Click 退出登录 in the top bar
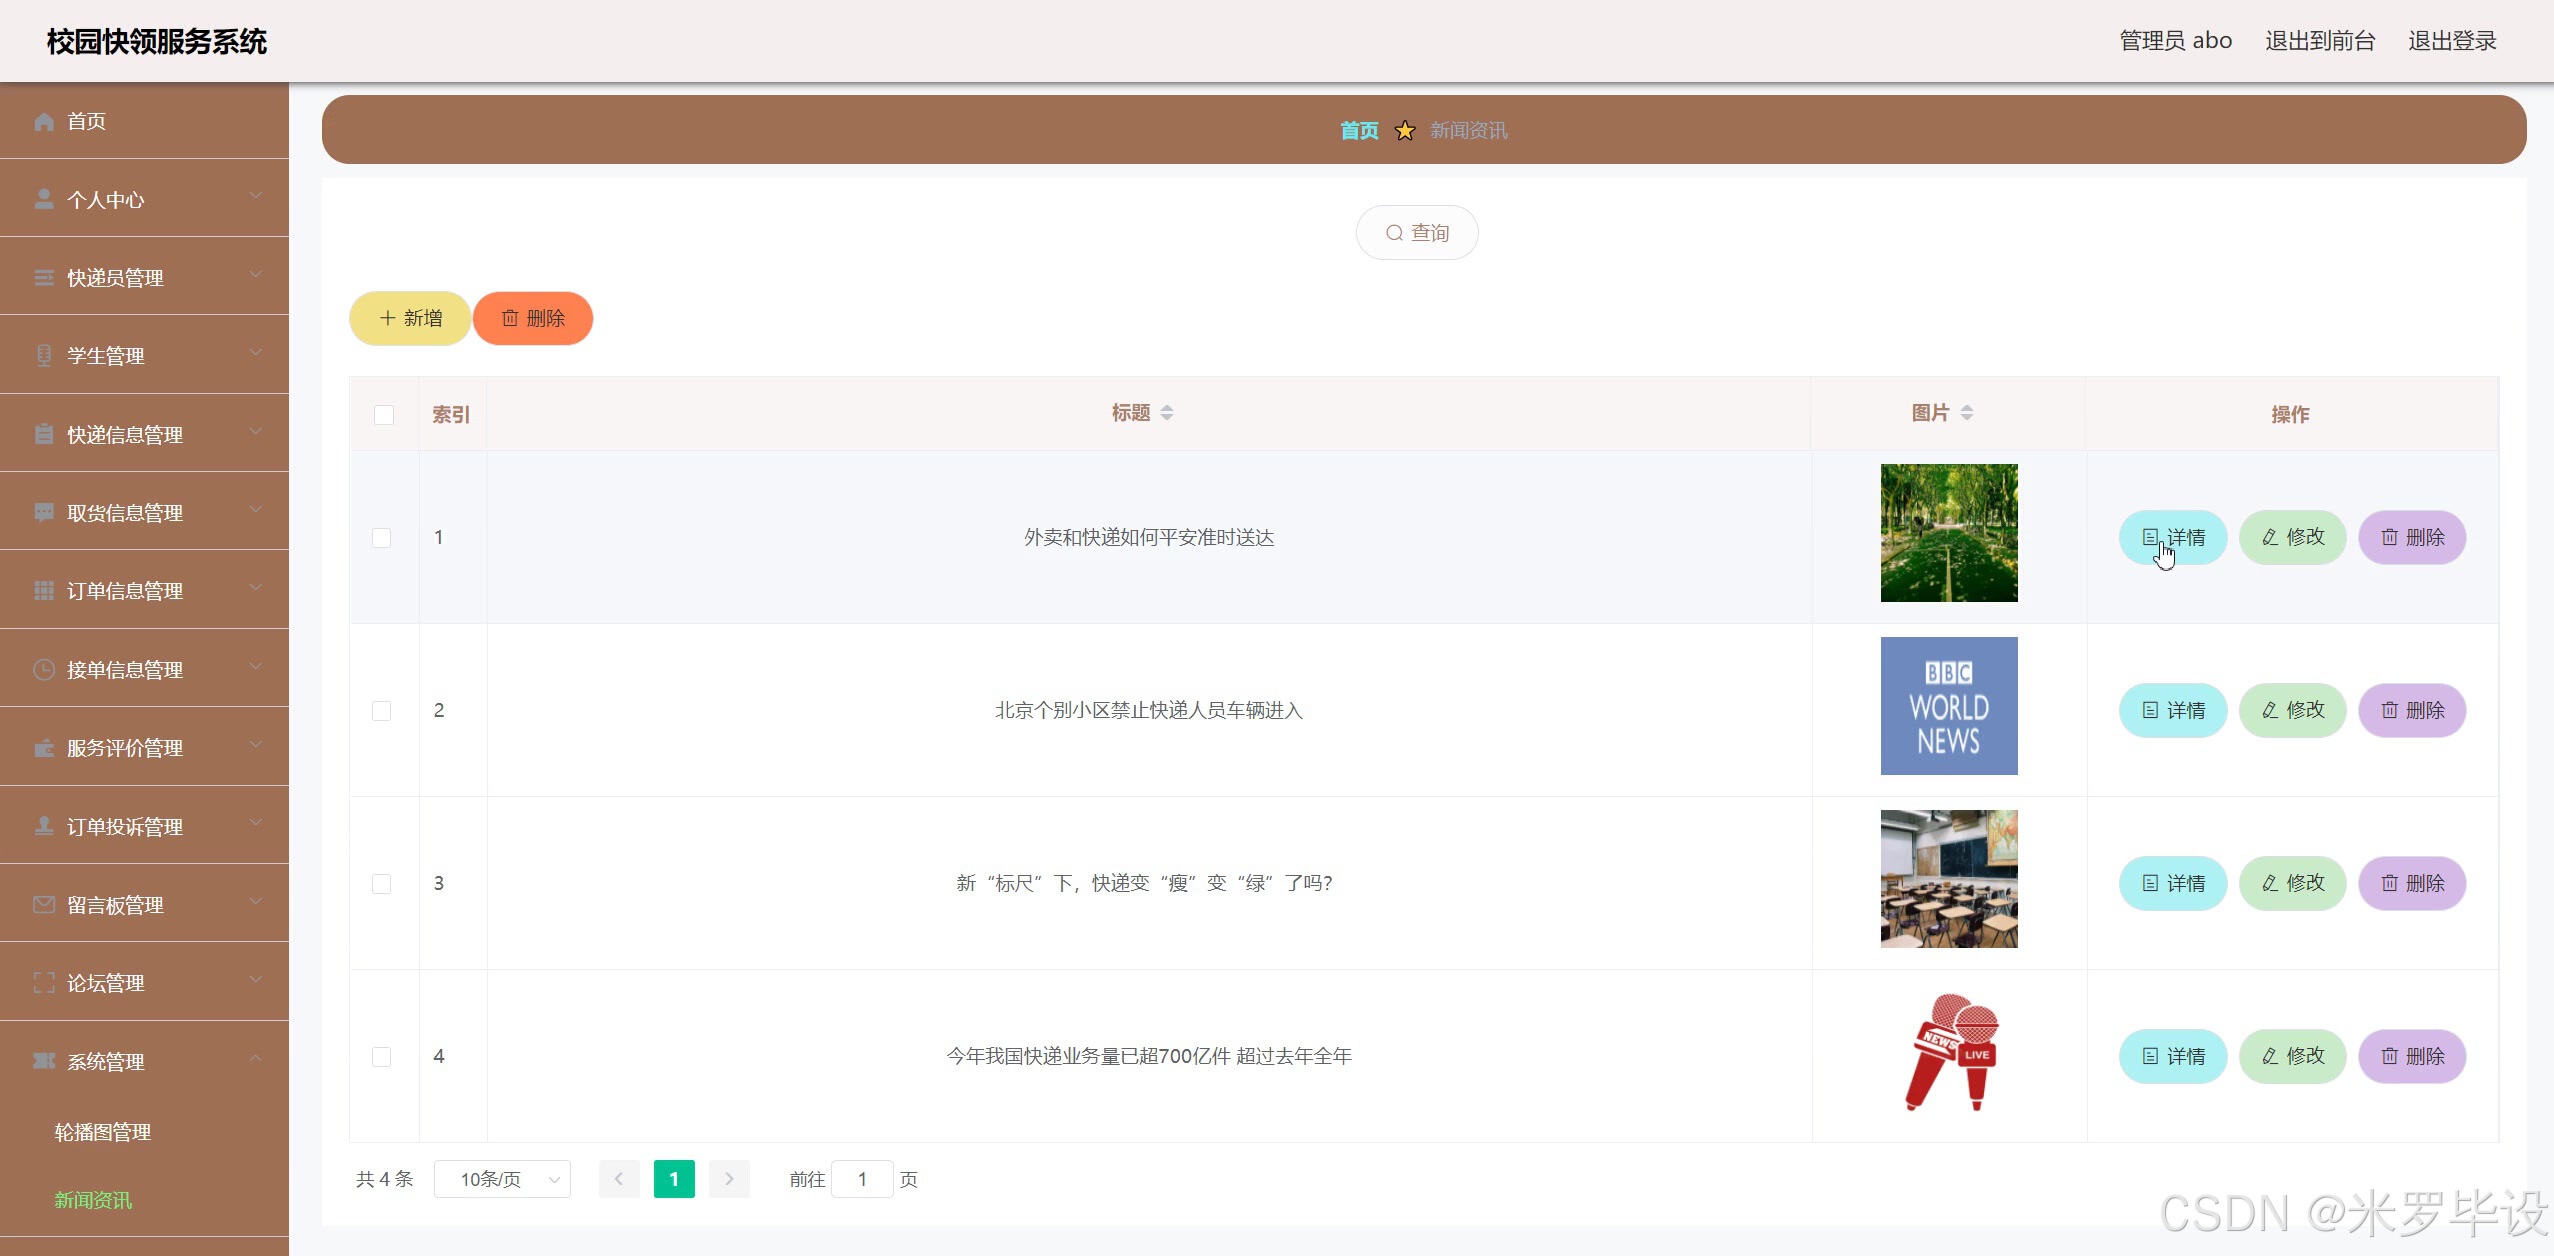The image size is (2554, 1256). pyautogui.click(x=2452, y=41)
